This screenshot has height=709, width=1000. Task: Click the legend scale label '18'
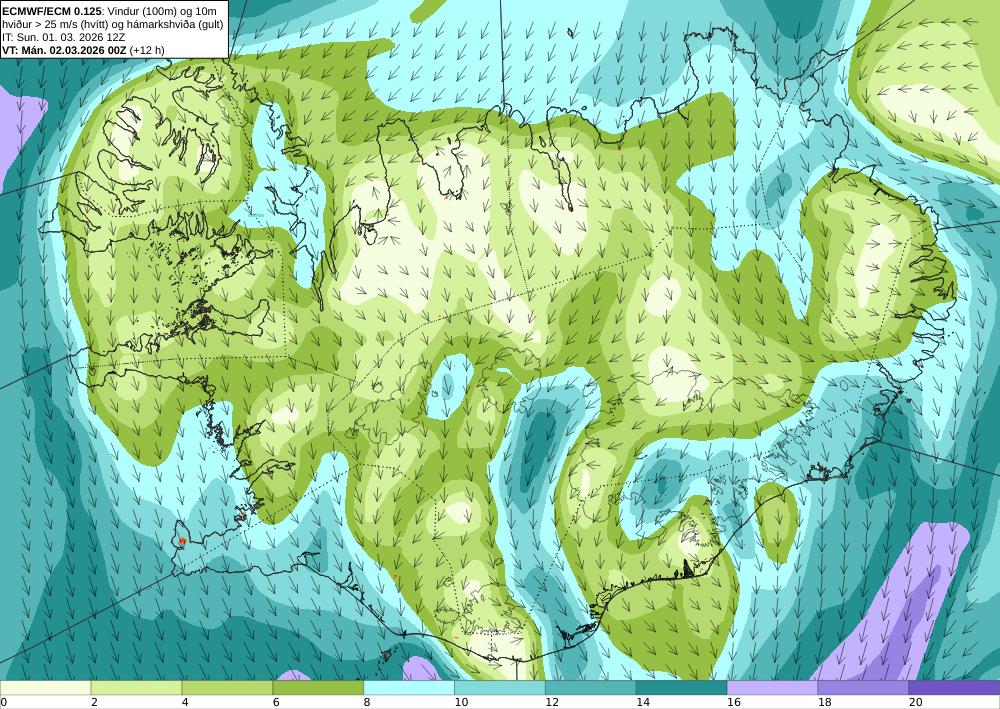[825, 703]
